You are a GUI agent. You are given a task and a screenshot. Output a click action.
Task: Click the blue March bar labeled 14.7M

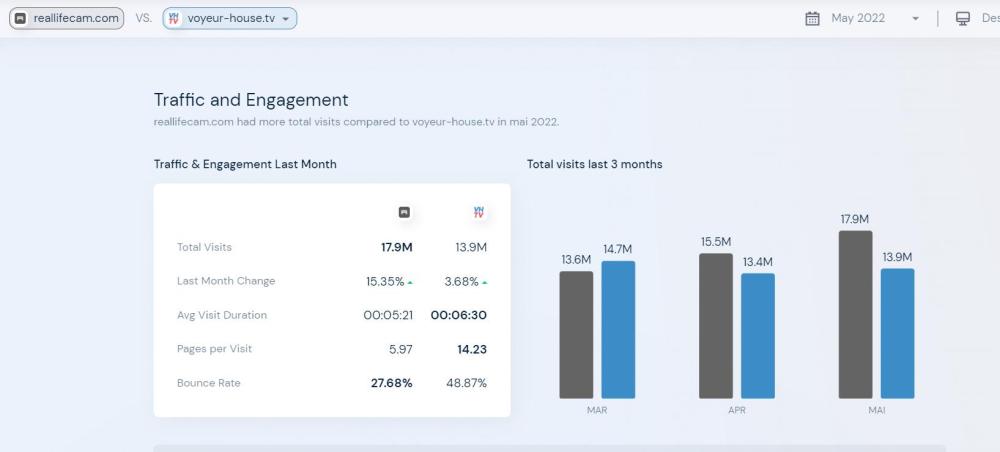click(618, 329)
